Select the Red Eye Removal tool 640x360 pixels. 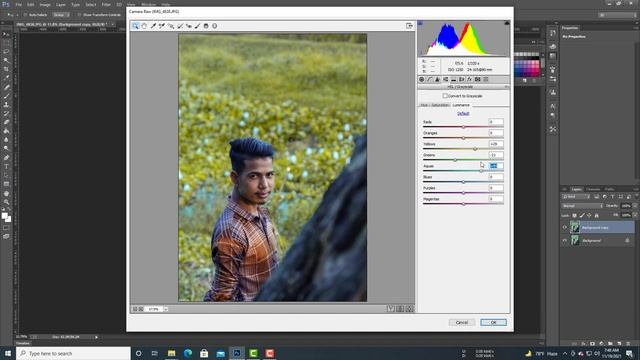[189, 26]
